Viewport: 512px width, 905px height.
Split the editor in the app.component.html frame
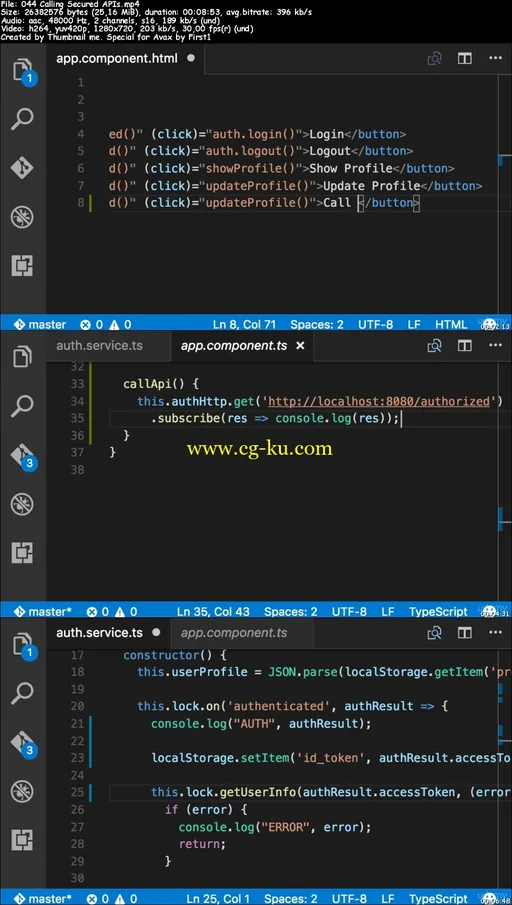tap(465, 58)
